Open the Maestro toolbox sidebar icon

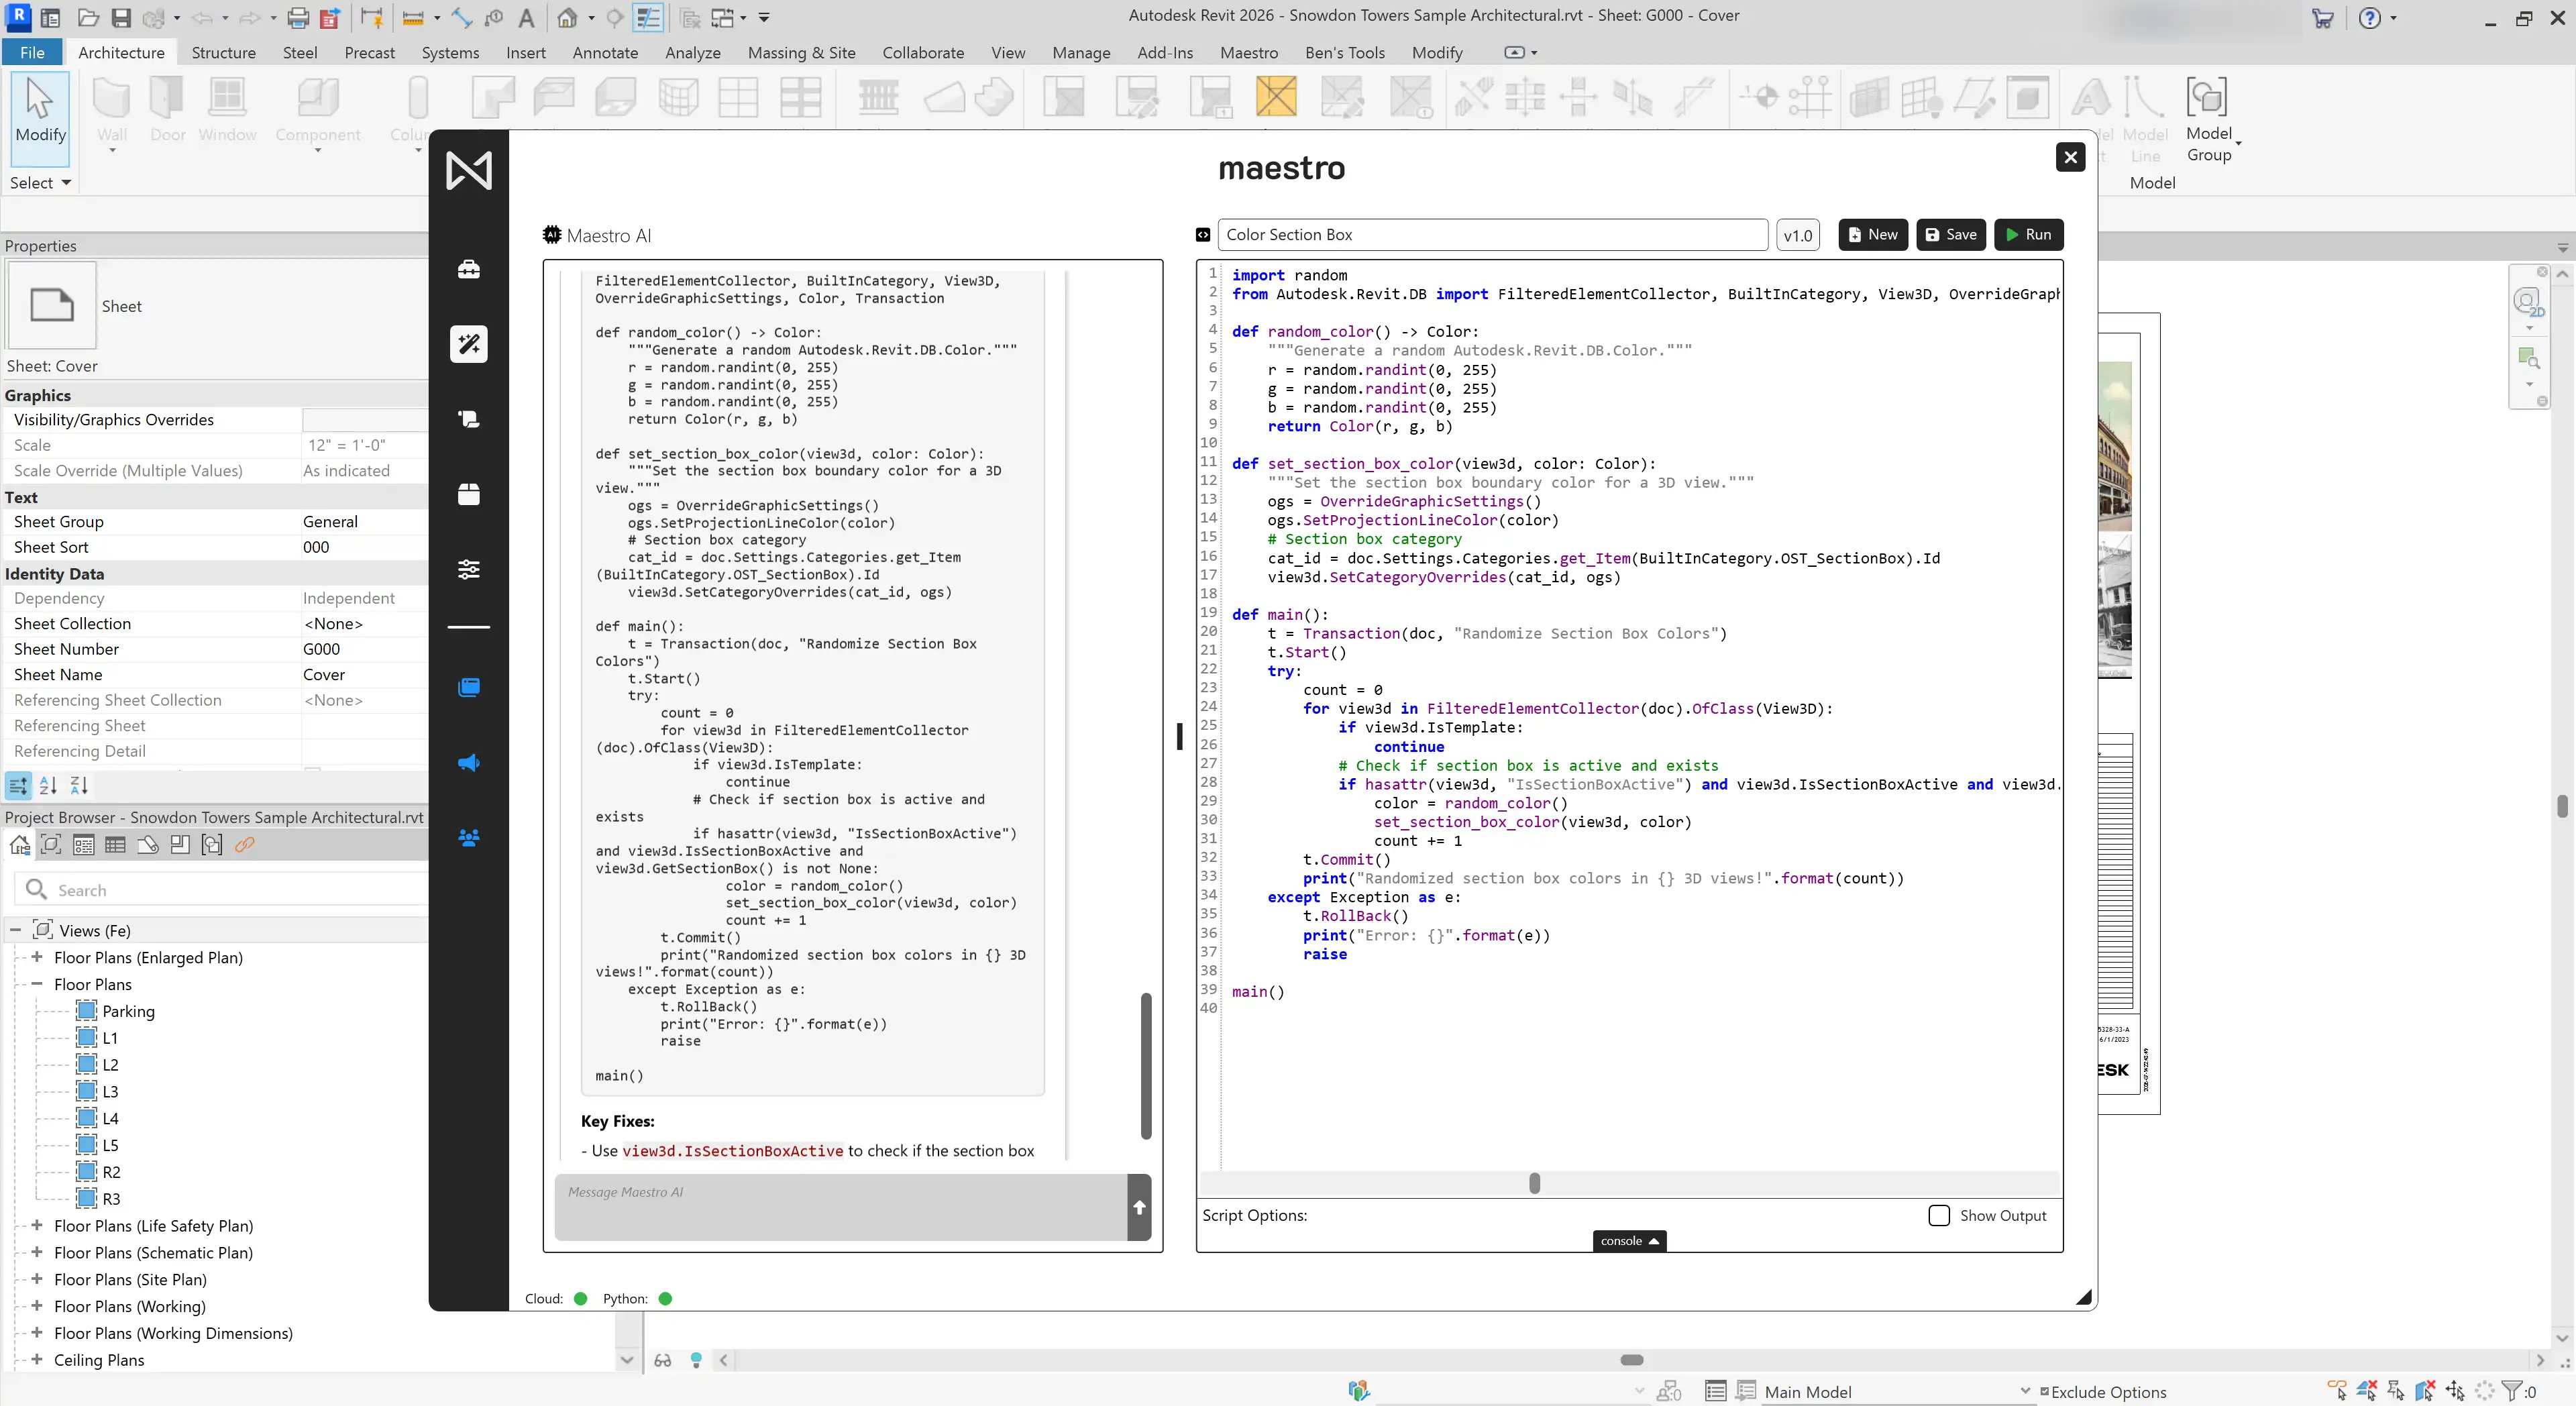point(468,269)
